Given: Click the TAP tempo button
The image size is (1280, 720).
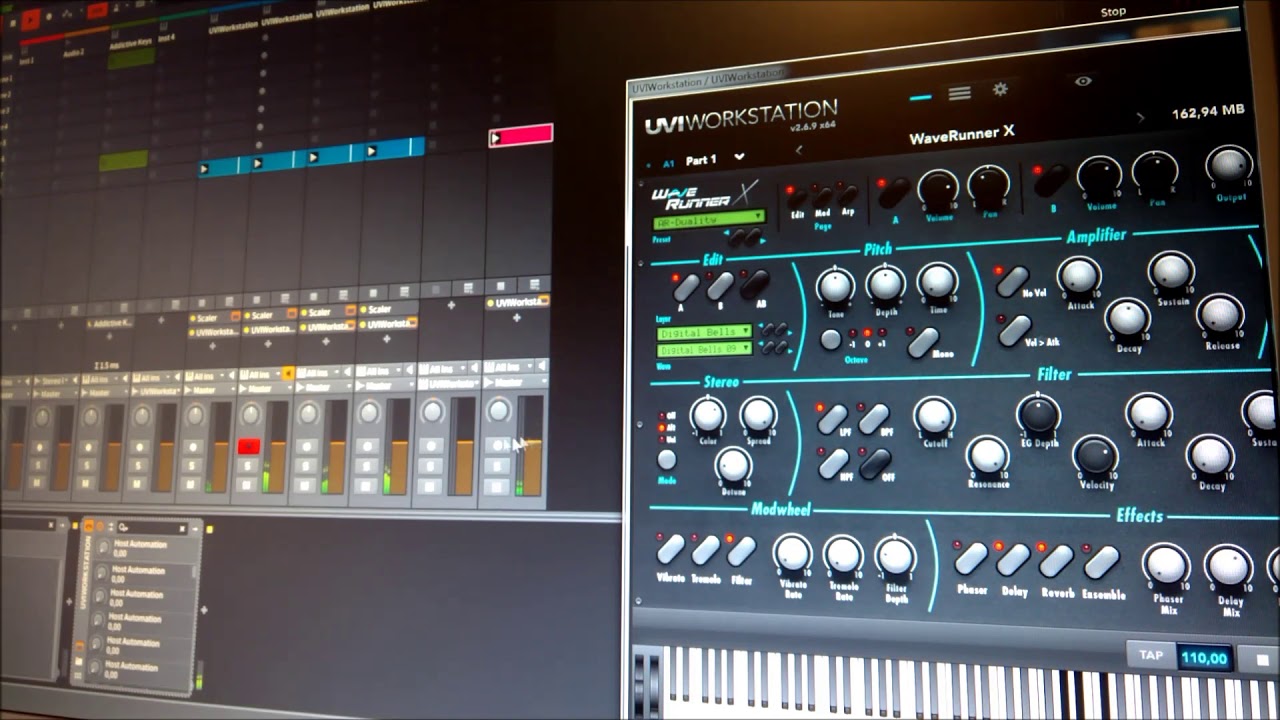Looking at the screenshot, I should [x=1150, y=655].
